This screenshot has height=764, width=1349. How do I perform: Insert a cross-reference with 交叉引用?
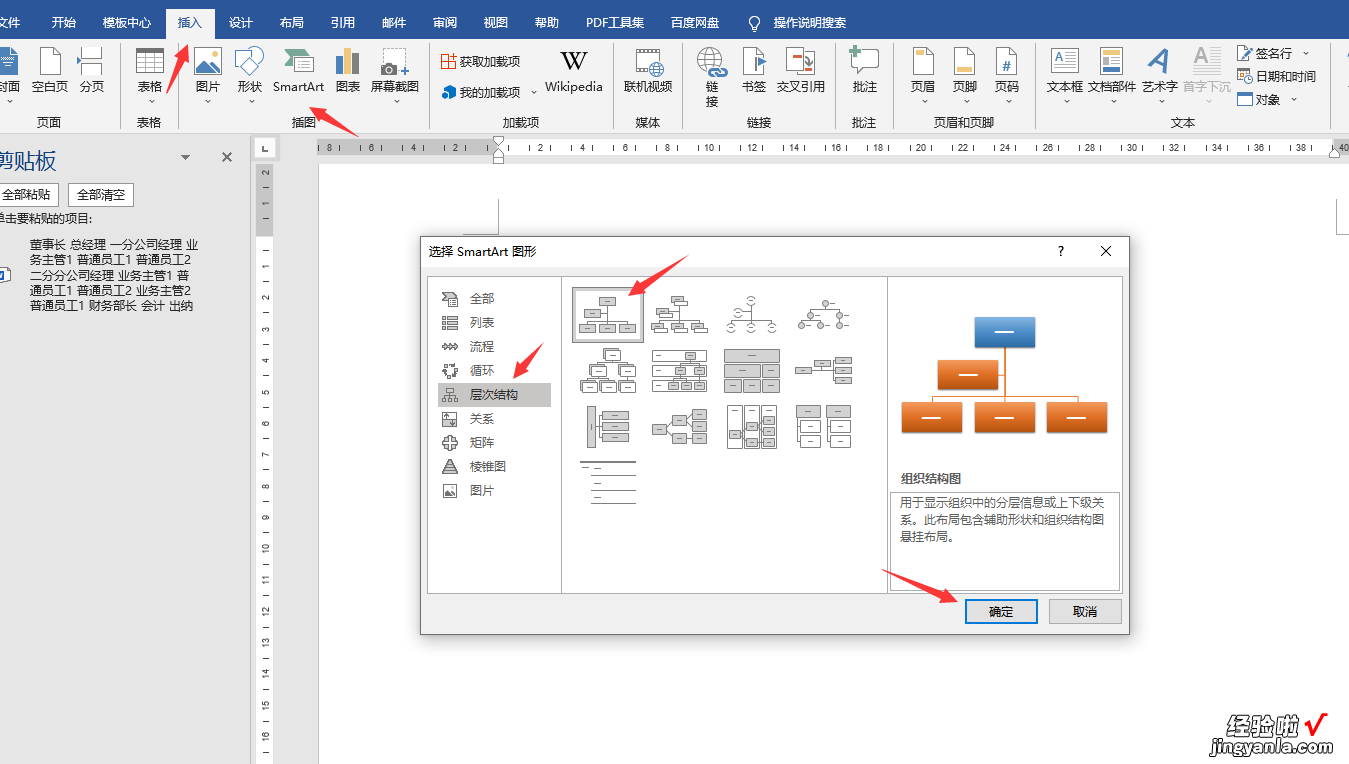[801, 70]
